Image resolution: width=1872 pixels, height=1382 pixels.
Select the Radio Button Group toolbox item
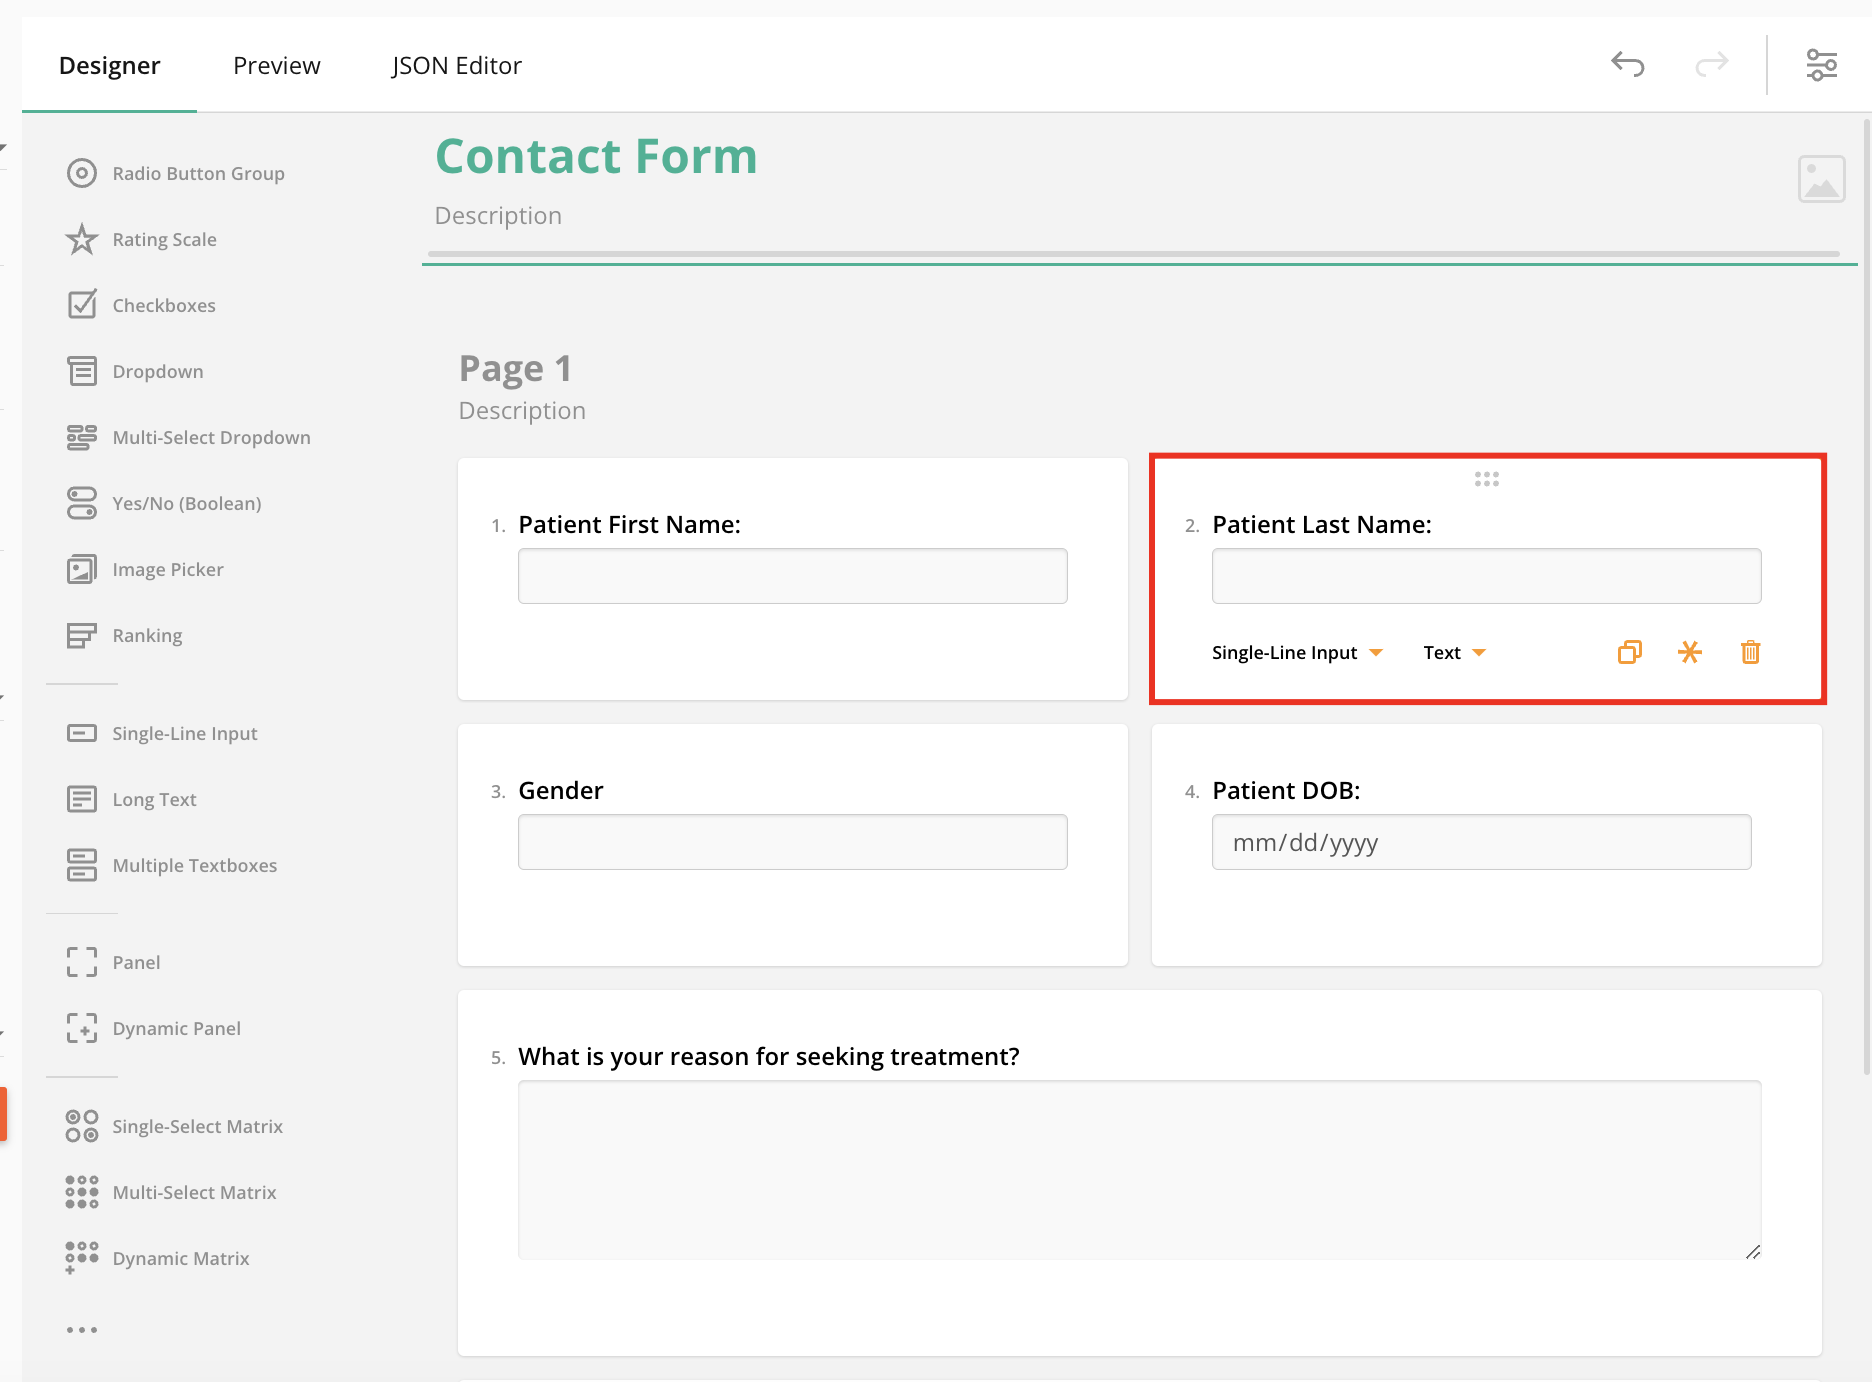click(x=197, y=173)
